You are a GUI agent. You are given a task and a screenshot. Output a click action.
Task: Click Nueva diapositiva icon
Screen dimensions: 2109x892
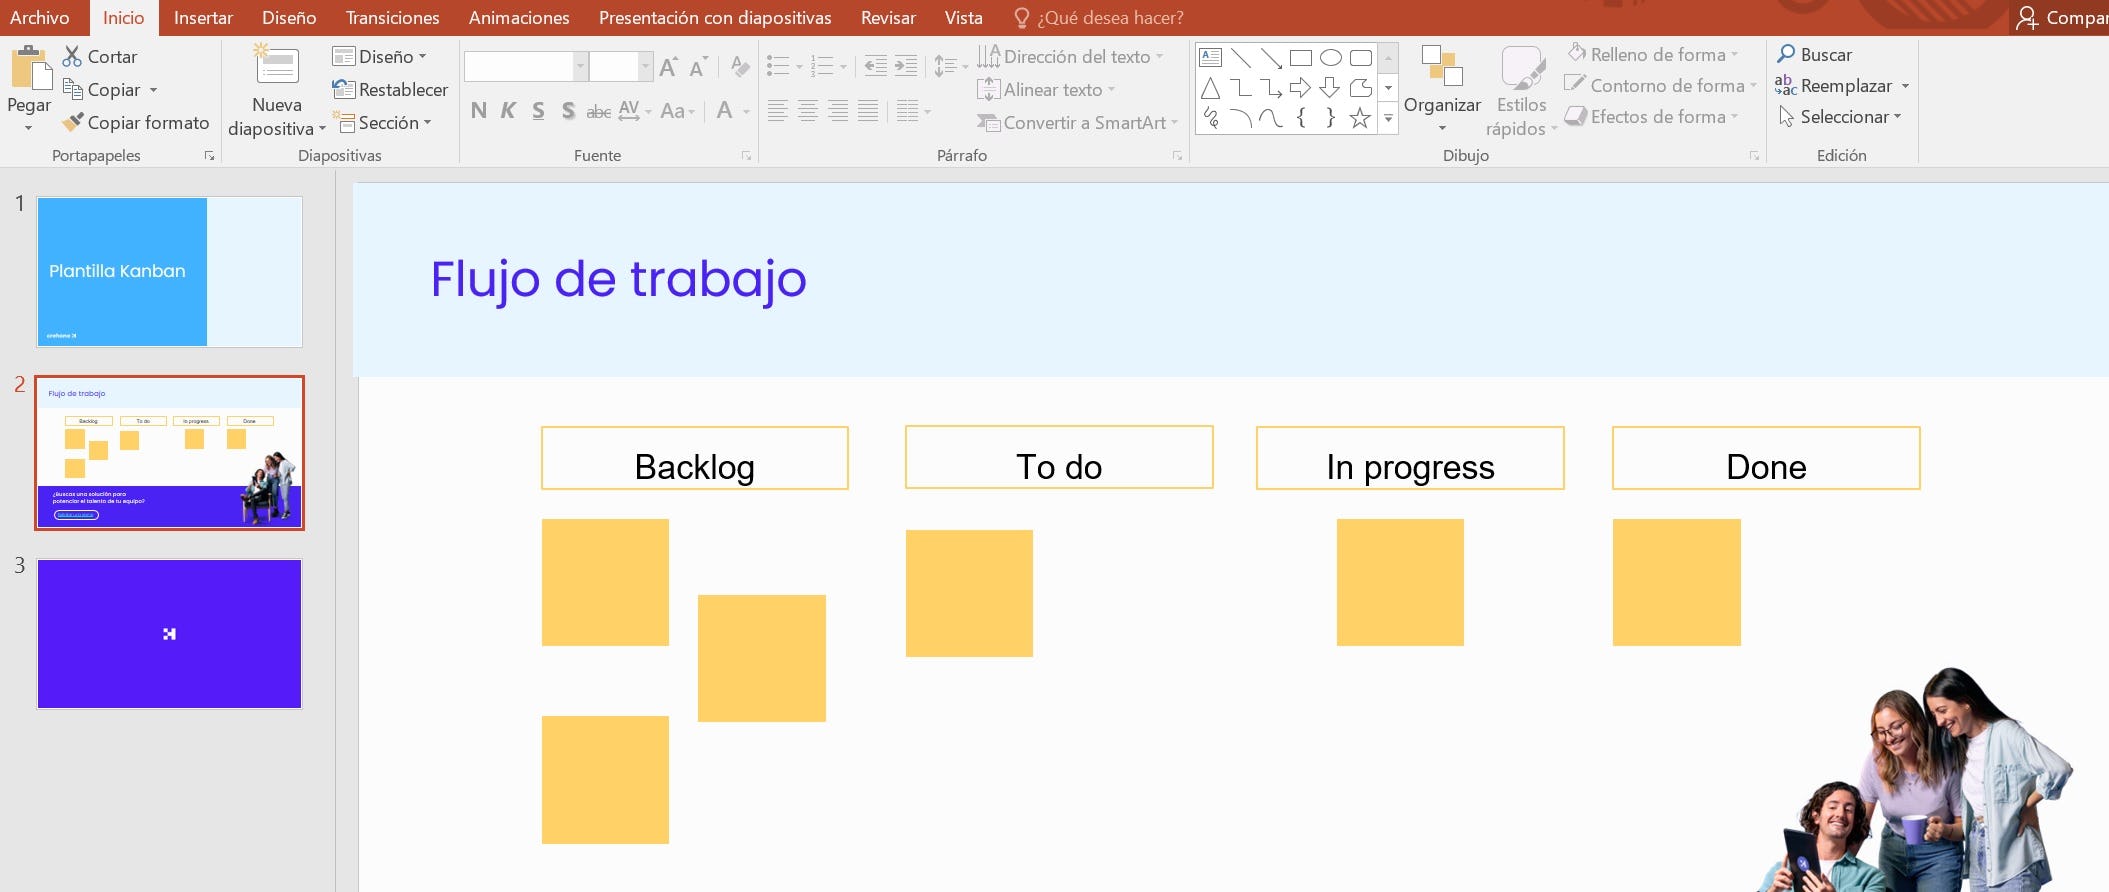[276, 66]
